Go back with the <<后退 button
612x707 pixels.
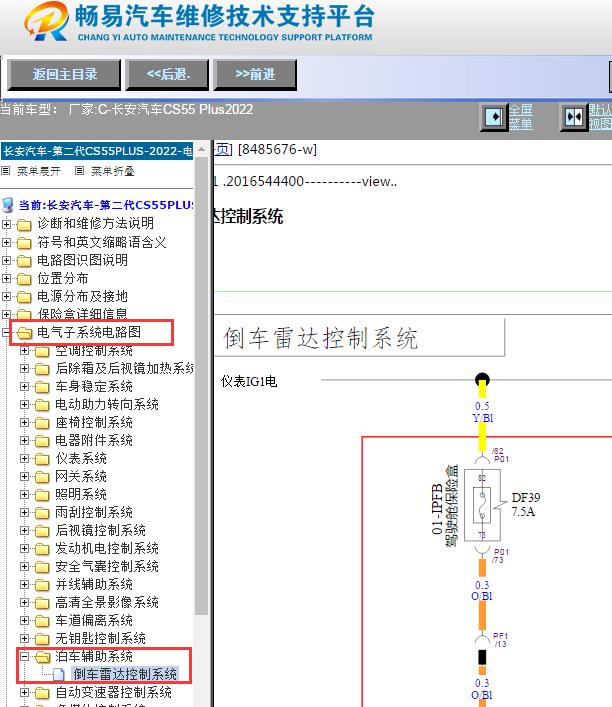tap(168, 74)
